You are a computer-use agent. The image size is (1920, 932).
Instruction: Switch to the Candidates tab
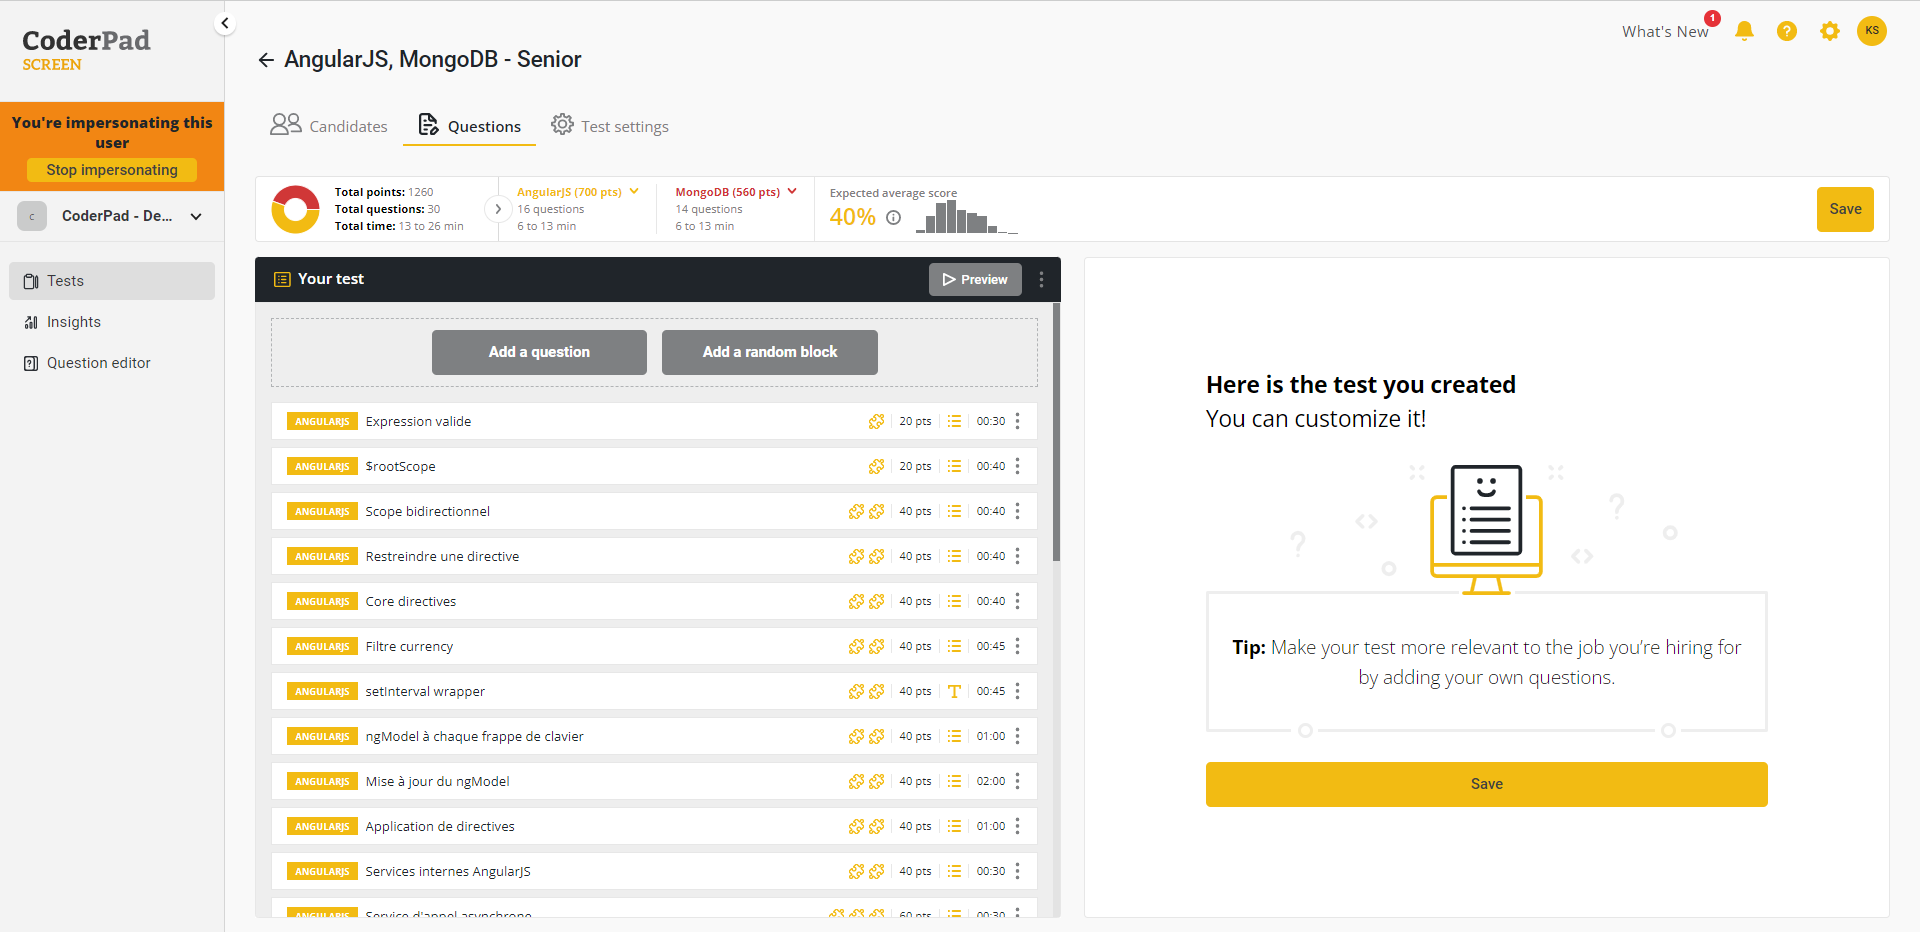coord(329,126)
